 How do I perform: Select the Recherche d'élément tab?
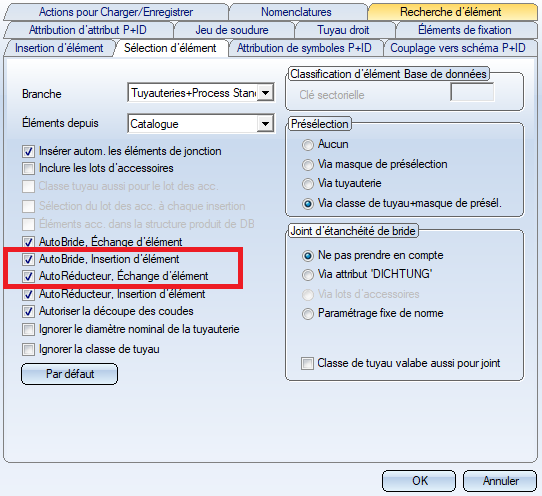pos(451,12)
